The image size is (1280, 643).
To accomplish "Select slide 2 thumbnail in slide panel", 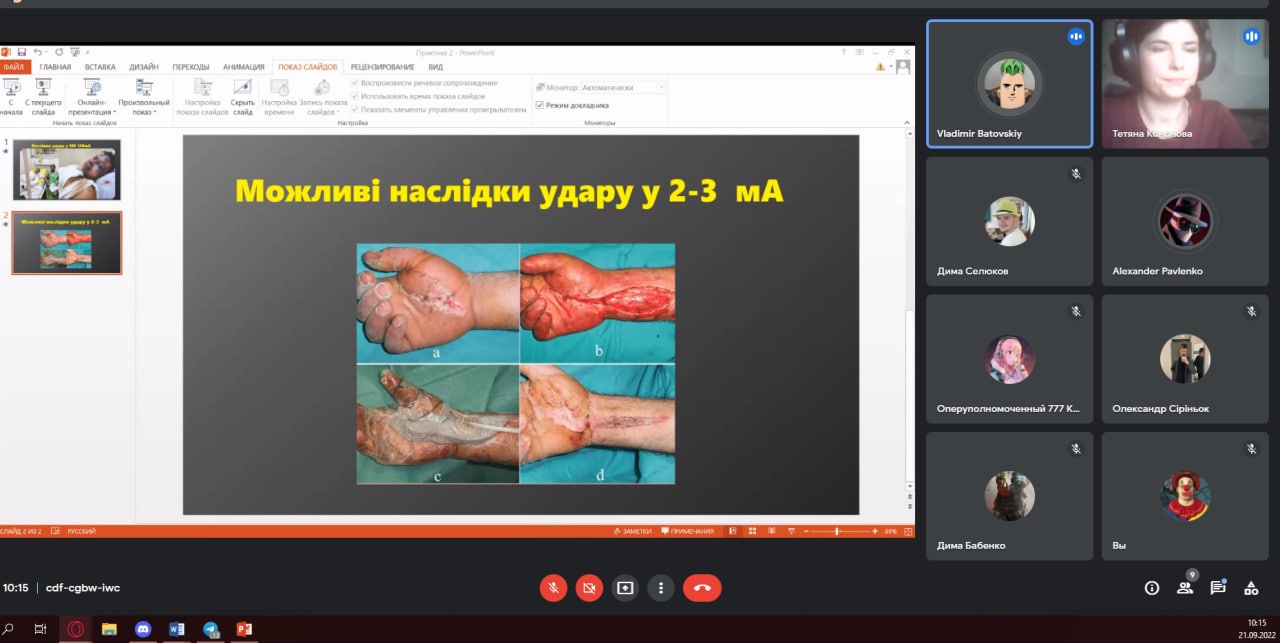I will [x=66, y=242].
